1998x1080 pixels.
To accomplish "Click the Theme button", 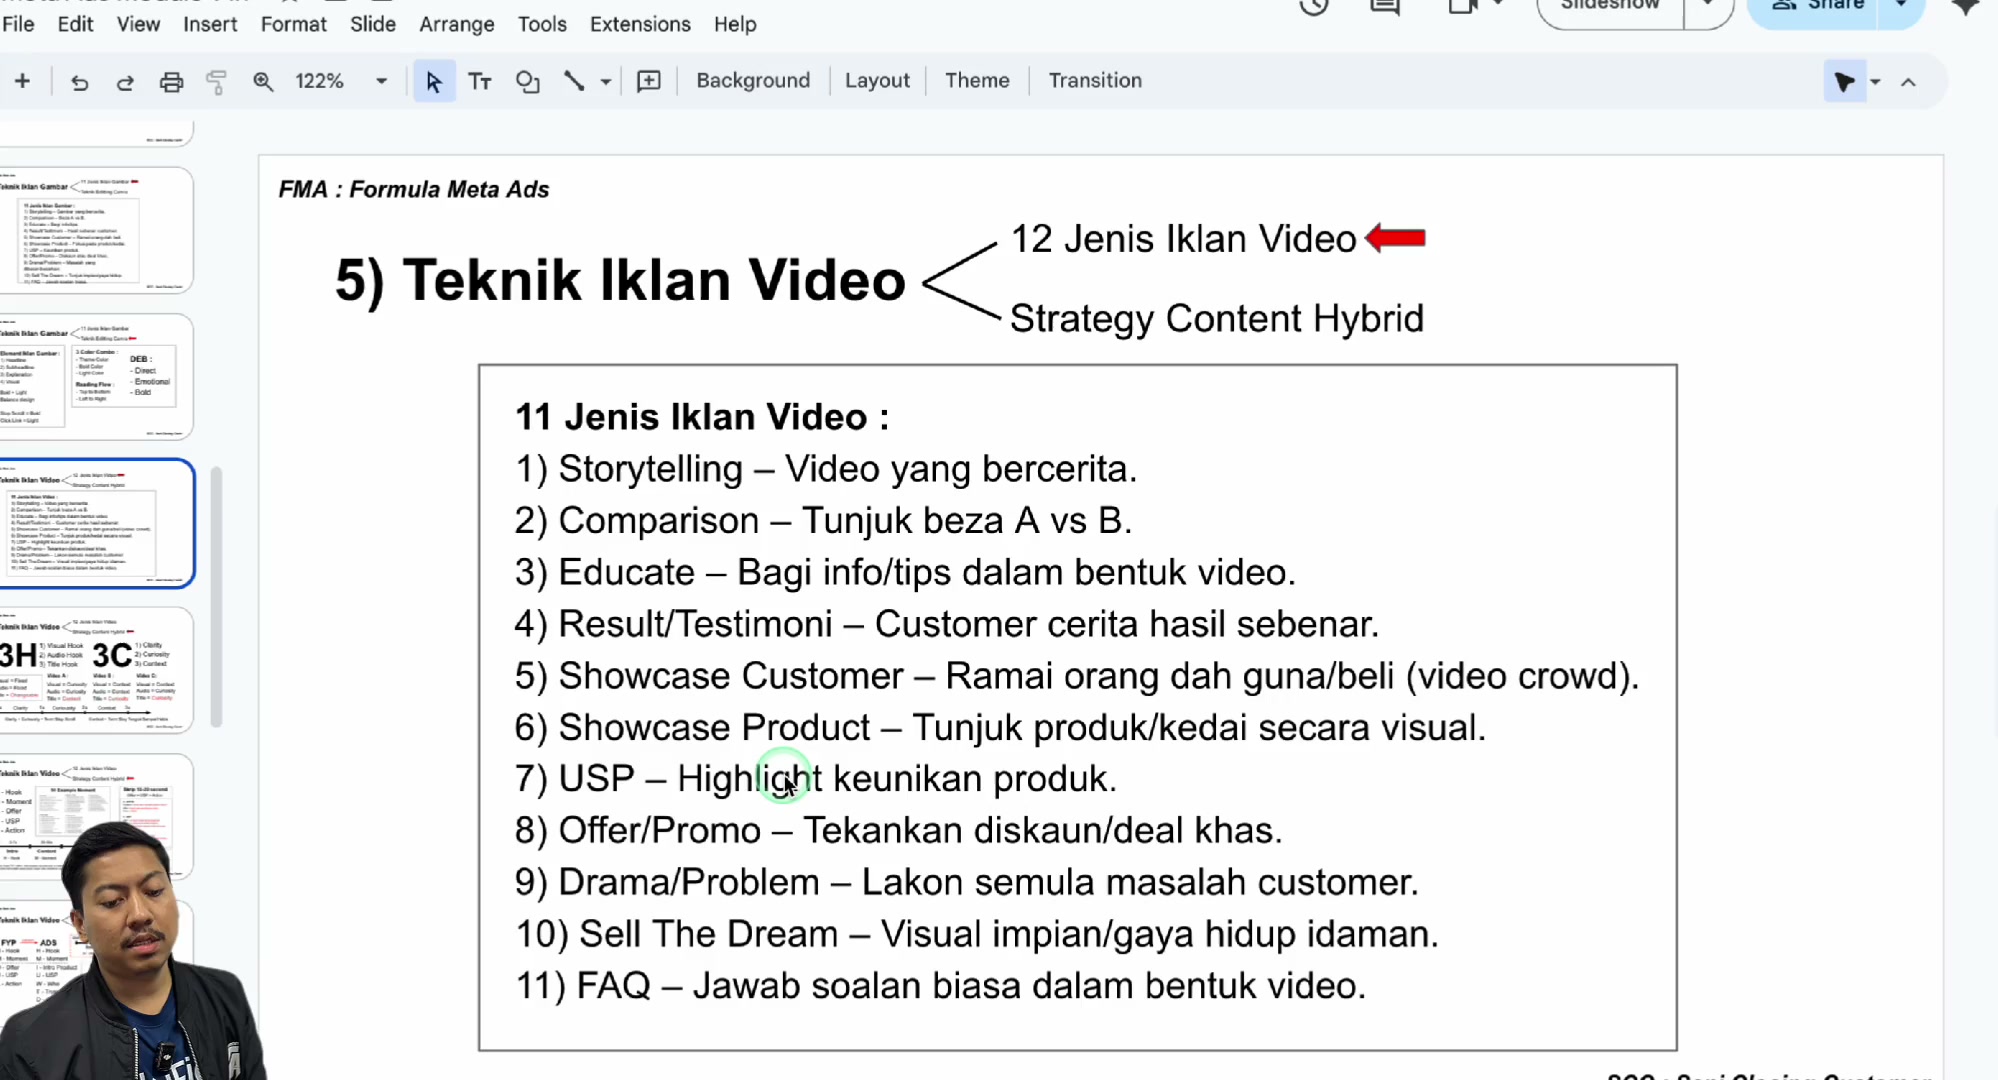I will pyautogui.click(x=977, y=81).
